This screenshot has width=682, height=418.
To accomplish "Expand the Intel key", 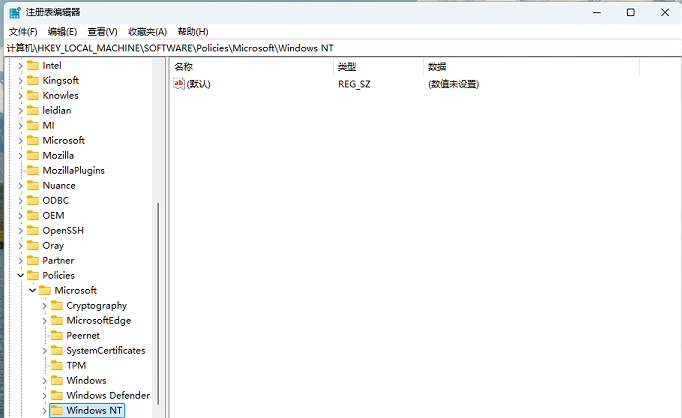I will pos(20,66).
